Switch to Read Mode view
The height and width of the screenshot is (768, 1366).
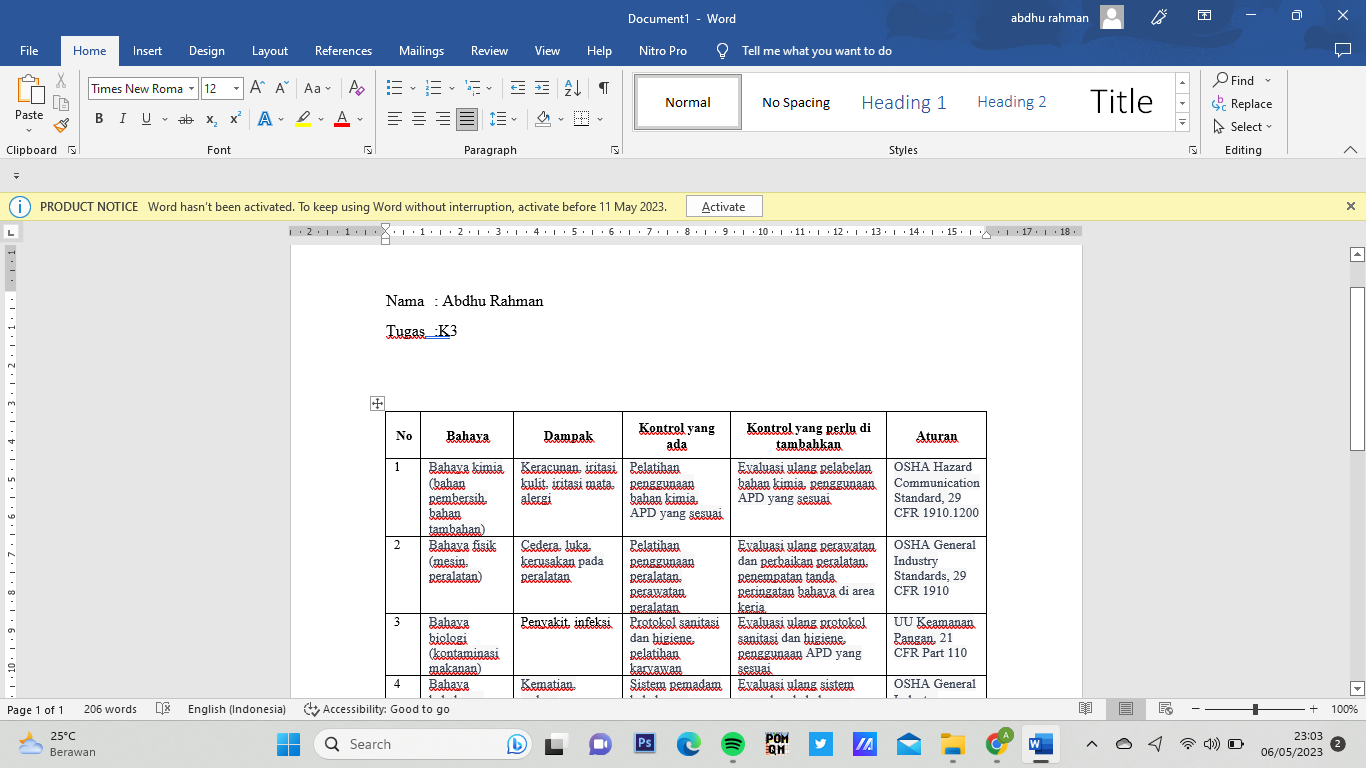[x=1085, y=709]
